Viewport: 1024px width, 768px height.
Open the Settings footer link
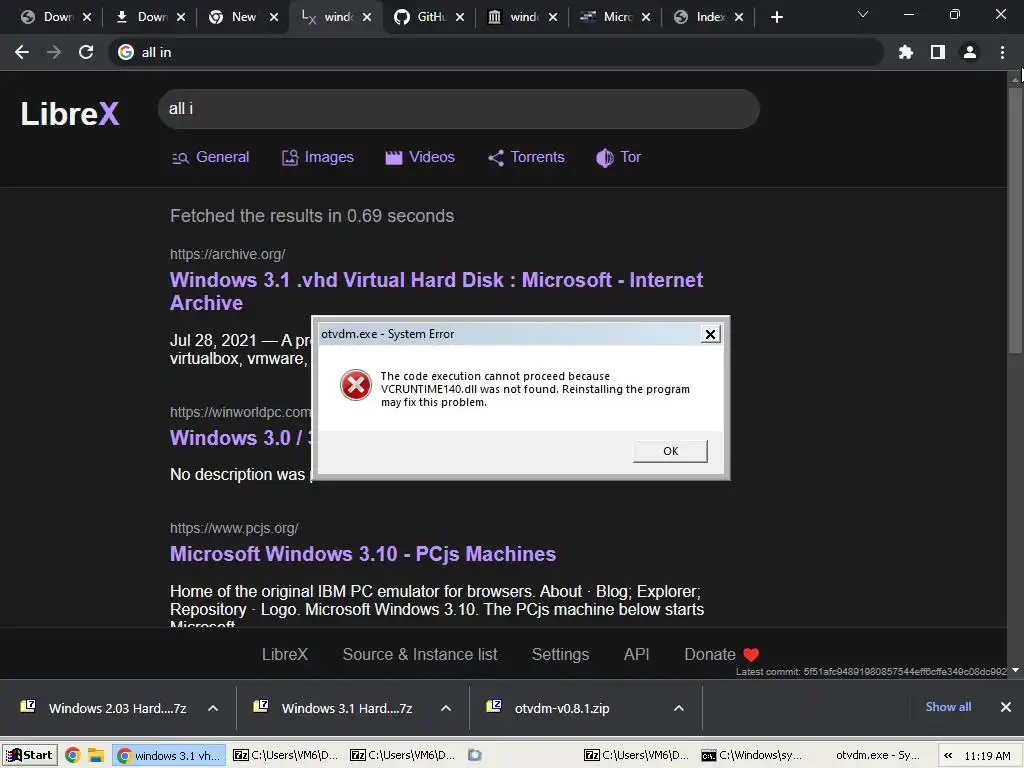pyautogui.click(x=560, y=654)
